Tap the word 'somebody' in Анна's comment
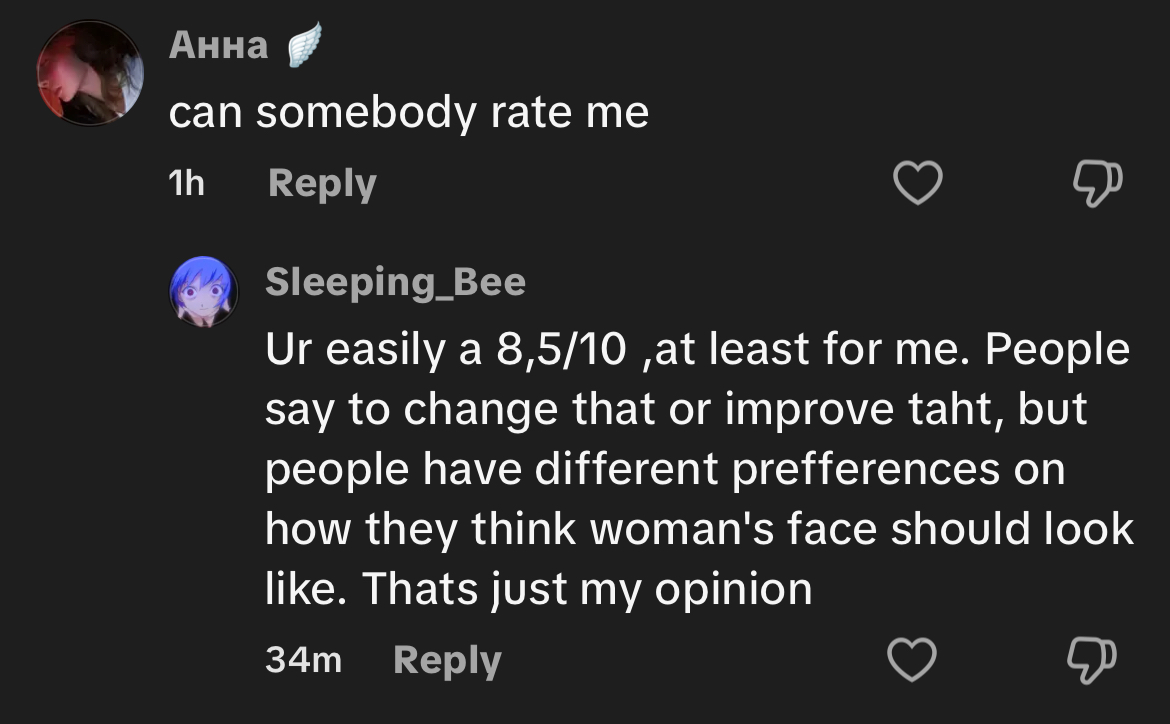This screenshot has height=724, width=1170. tap(366, 113)
